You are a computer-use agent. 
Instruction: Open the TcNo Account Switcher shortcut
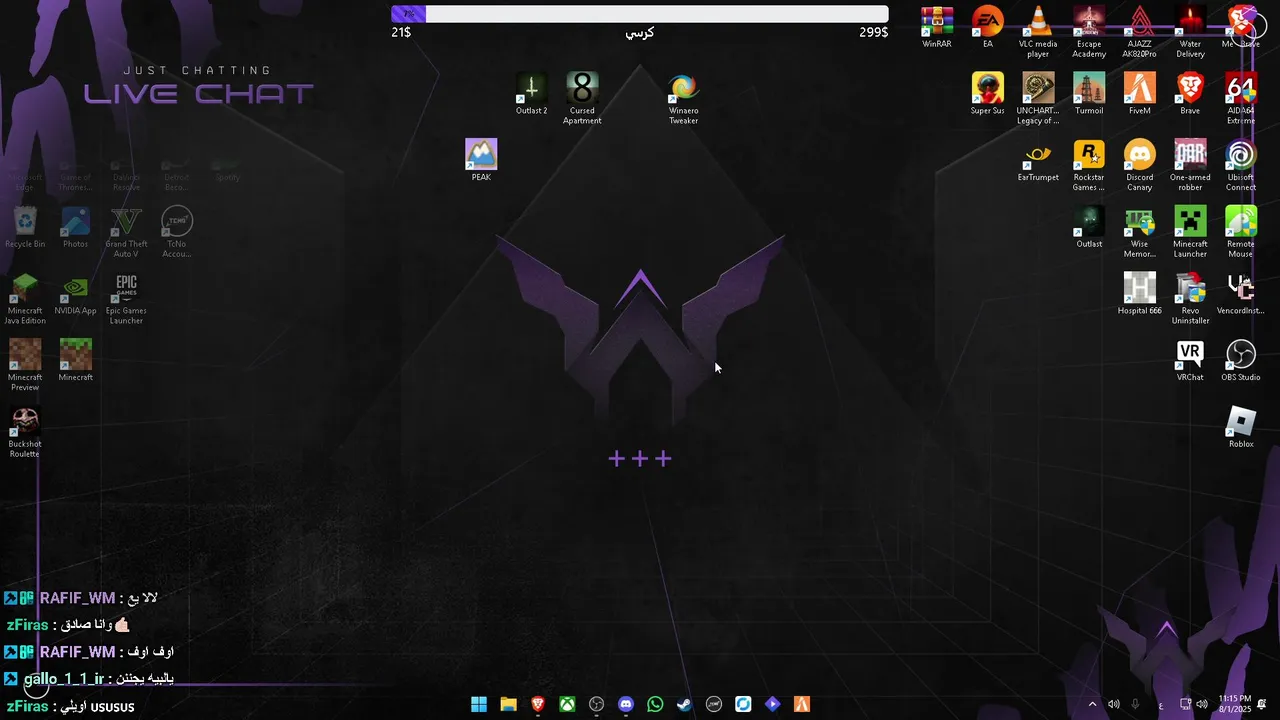177,232
